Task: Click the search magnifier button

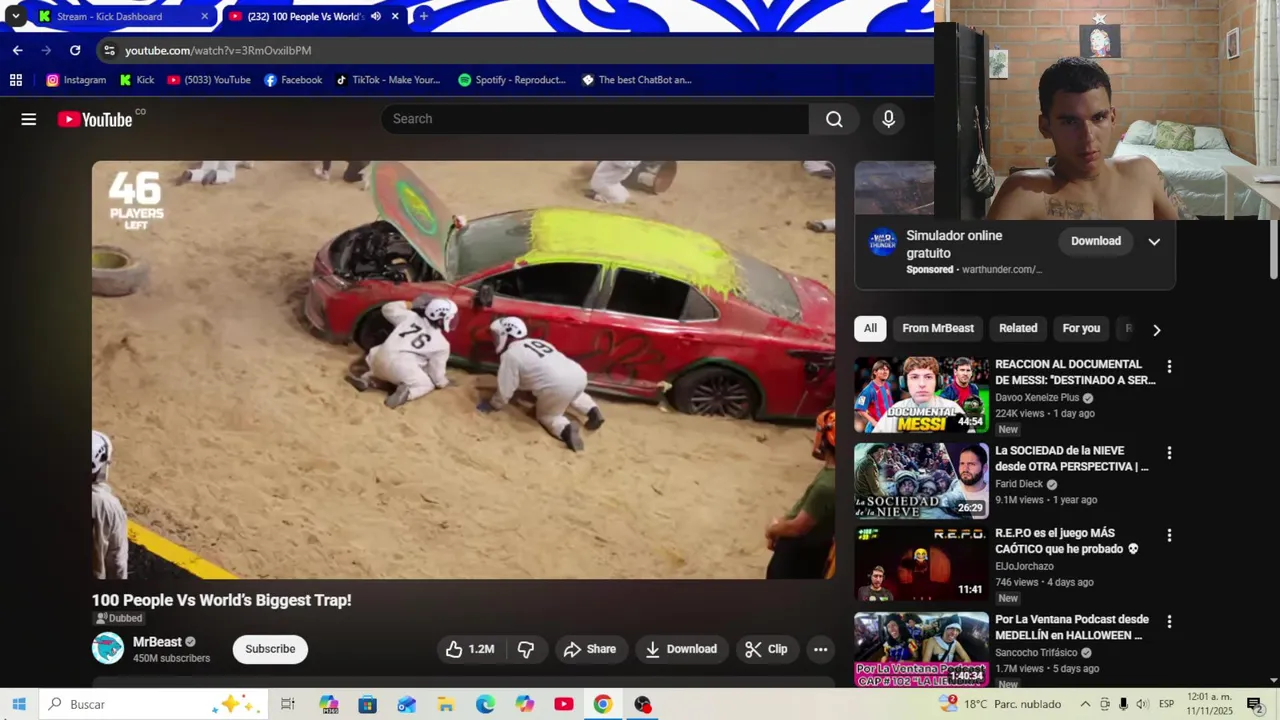Action: pyautogui.click(x=834, y=119)
